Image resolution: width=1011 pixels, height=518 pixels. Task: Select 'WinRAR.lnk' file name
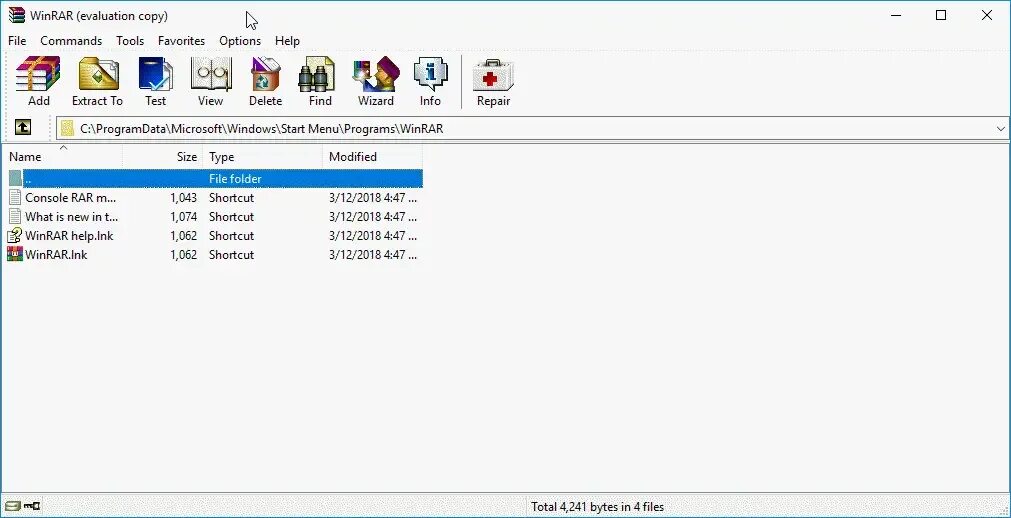(56, 254)
